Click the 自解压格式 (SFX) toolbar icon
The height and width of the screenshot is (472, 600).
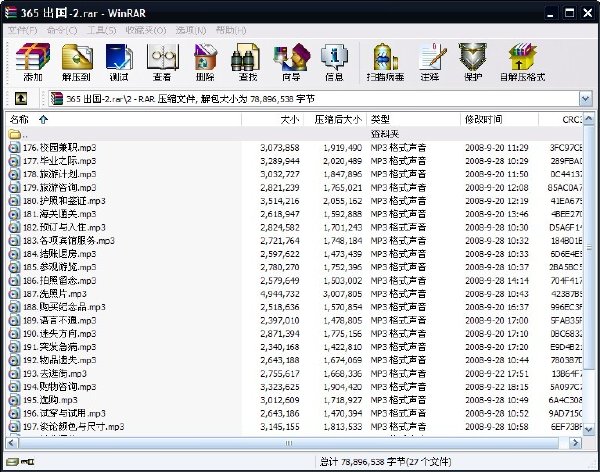pos(522,57)
